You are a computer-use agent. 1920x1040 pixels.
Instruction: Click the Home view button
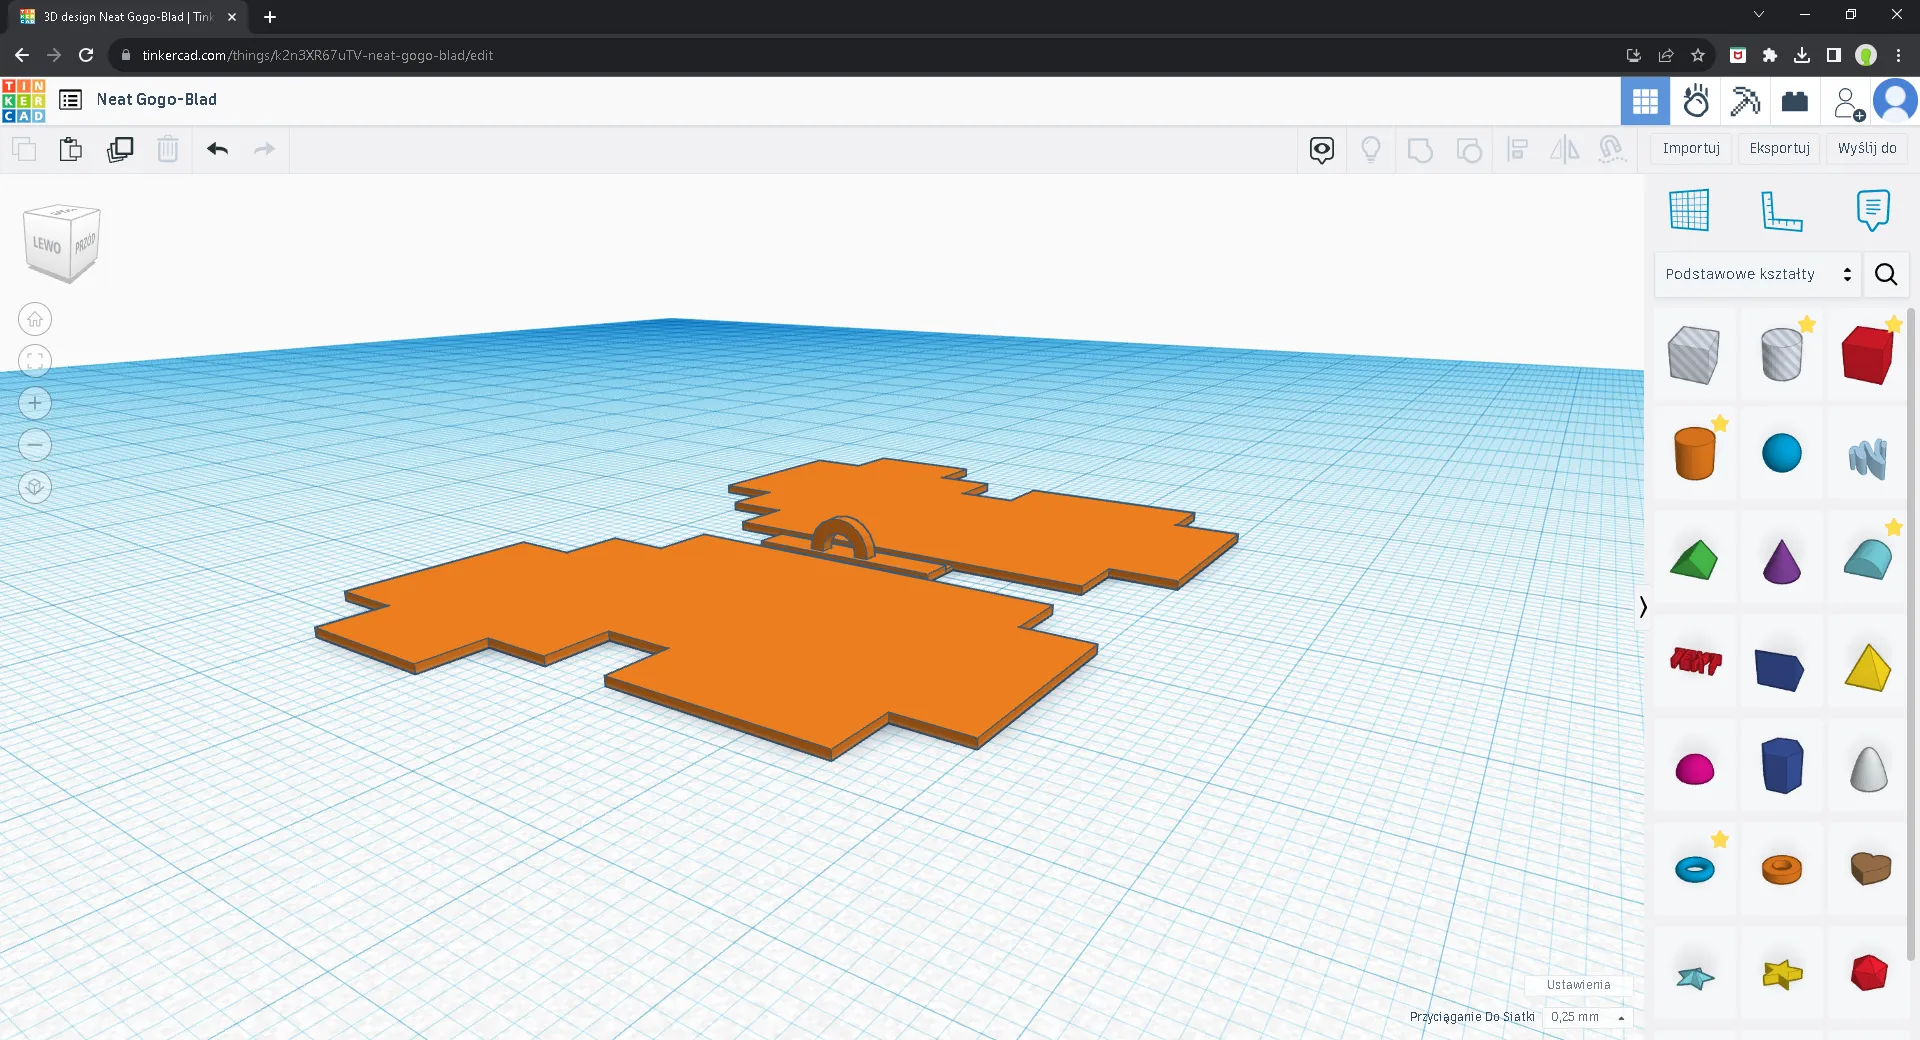click(35, 320)
